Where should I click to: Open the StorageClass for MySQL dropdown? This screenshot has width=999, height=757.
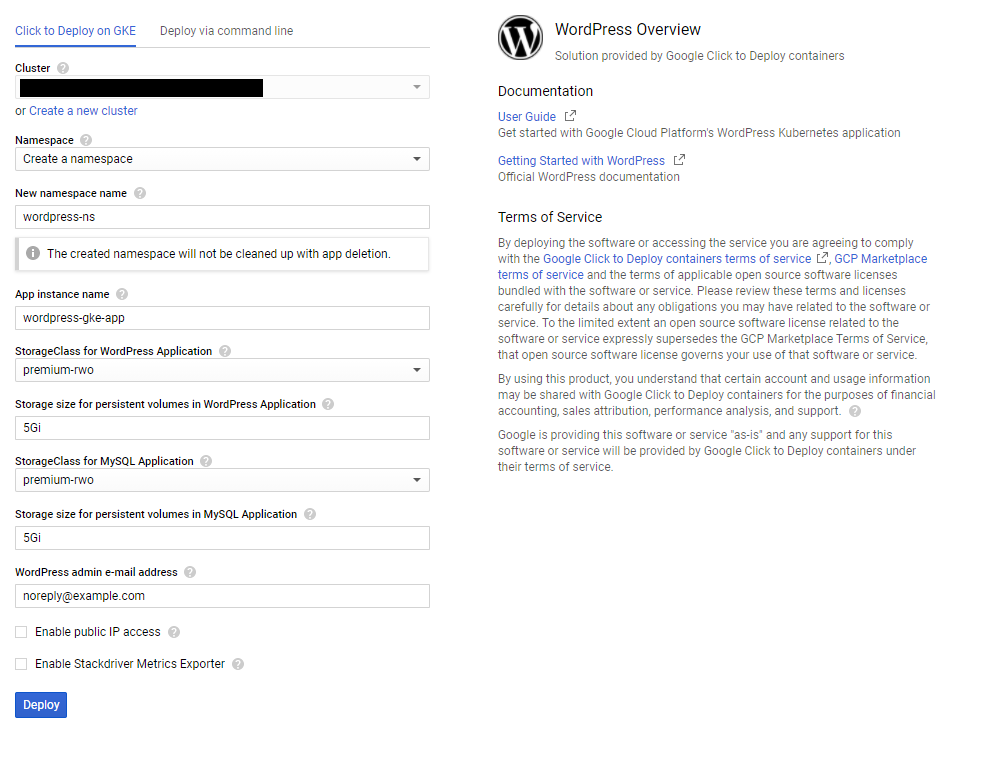tap(415, 480)
